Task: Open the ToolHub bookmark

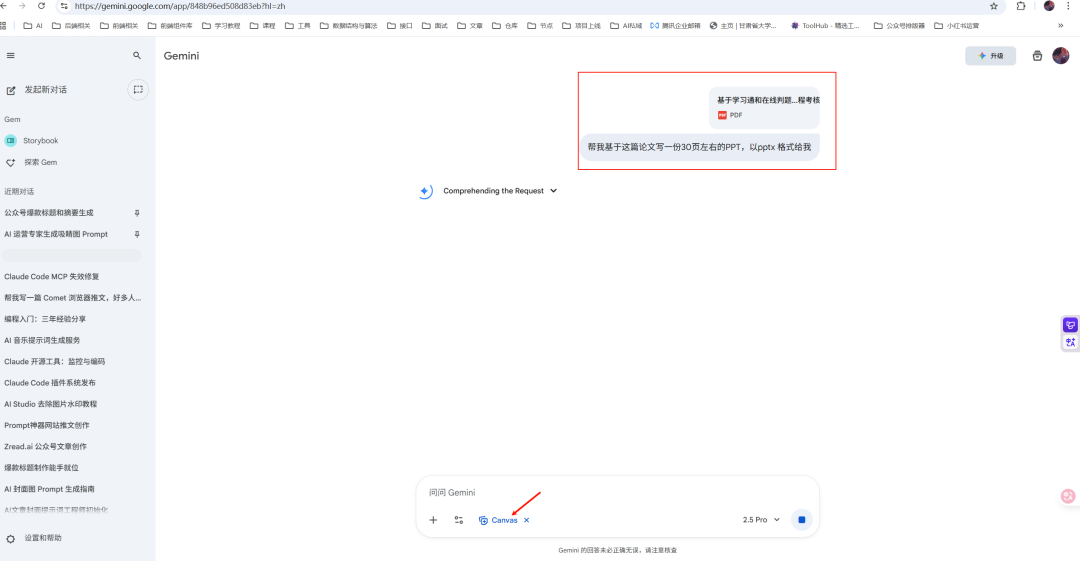Action: (x=825, y=26)
